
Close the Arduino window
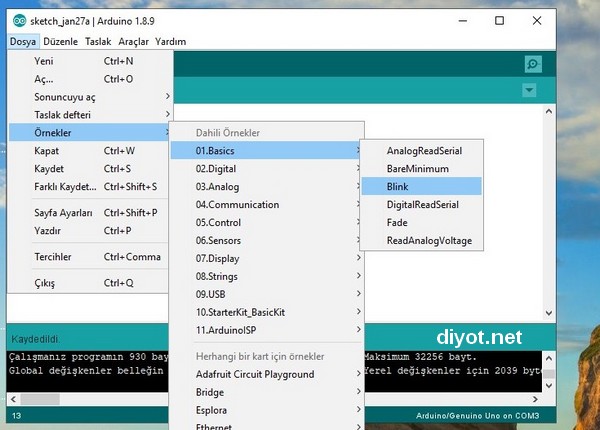point(537,21)
